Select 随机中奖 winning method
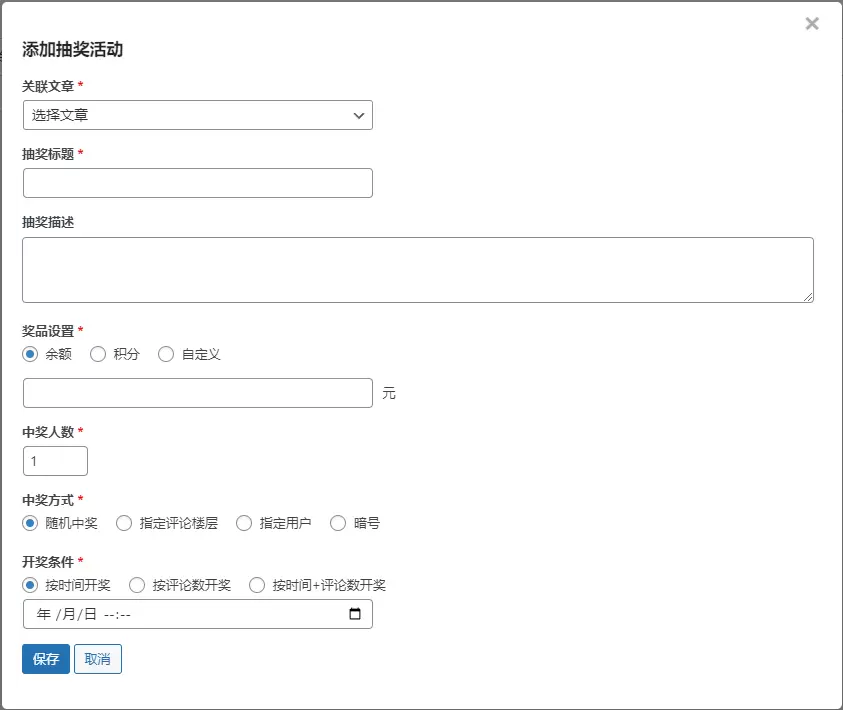The height and width of the screenshot is (710, 843). 30,523
